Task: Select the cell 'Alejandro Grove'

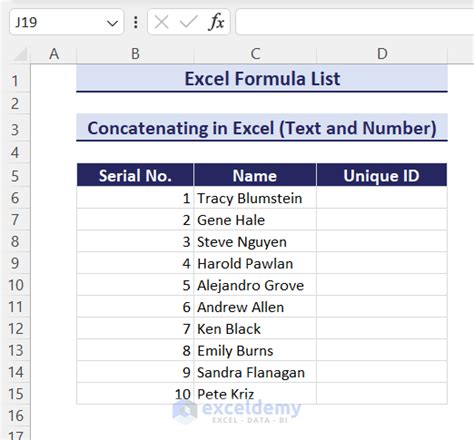Action: pyautogui.click(x=255, y=285)
